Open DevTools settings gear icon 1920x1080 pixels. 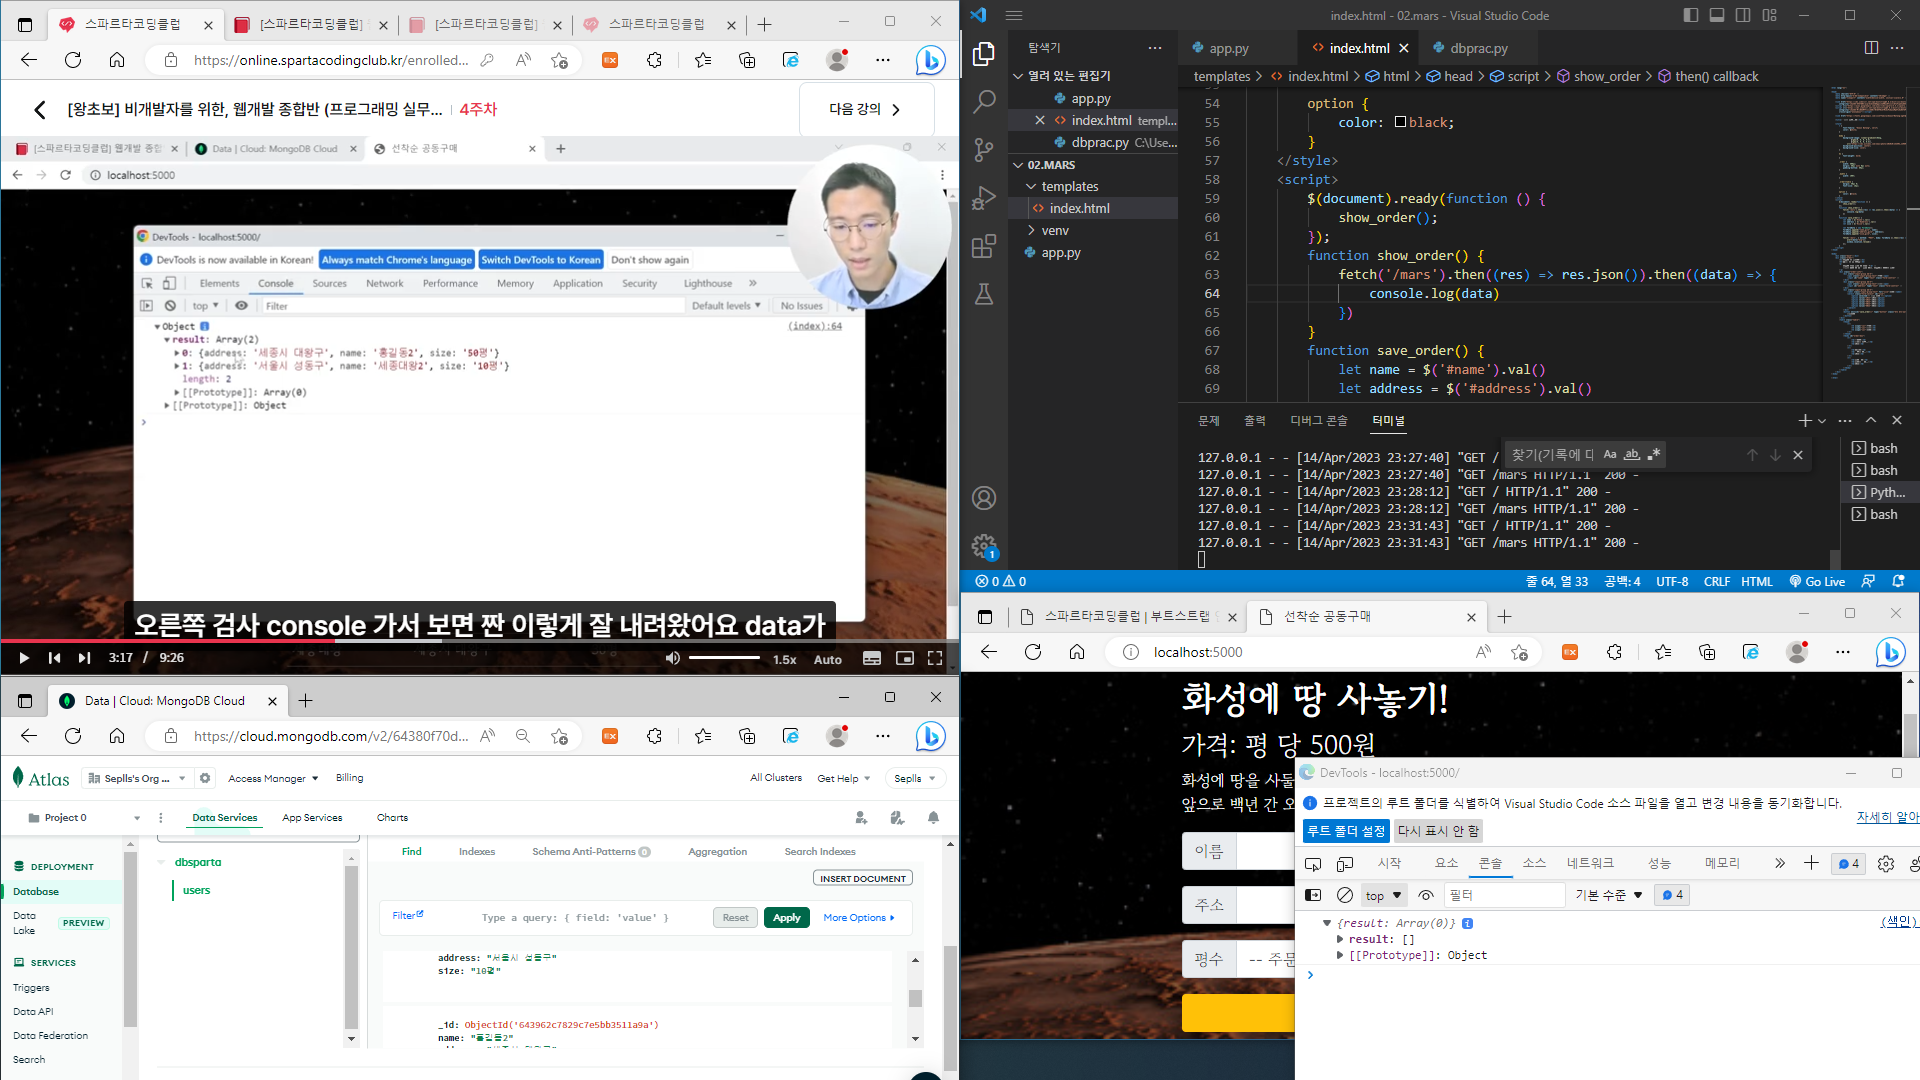click(x=1886, y=863)
